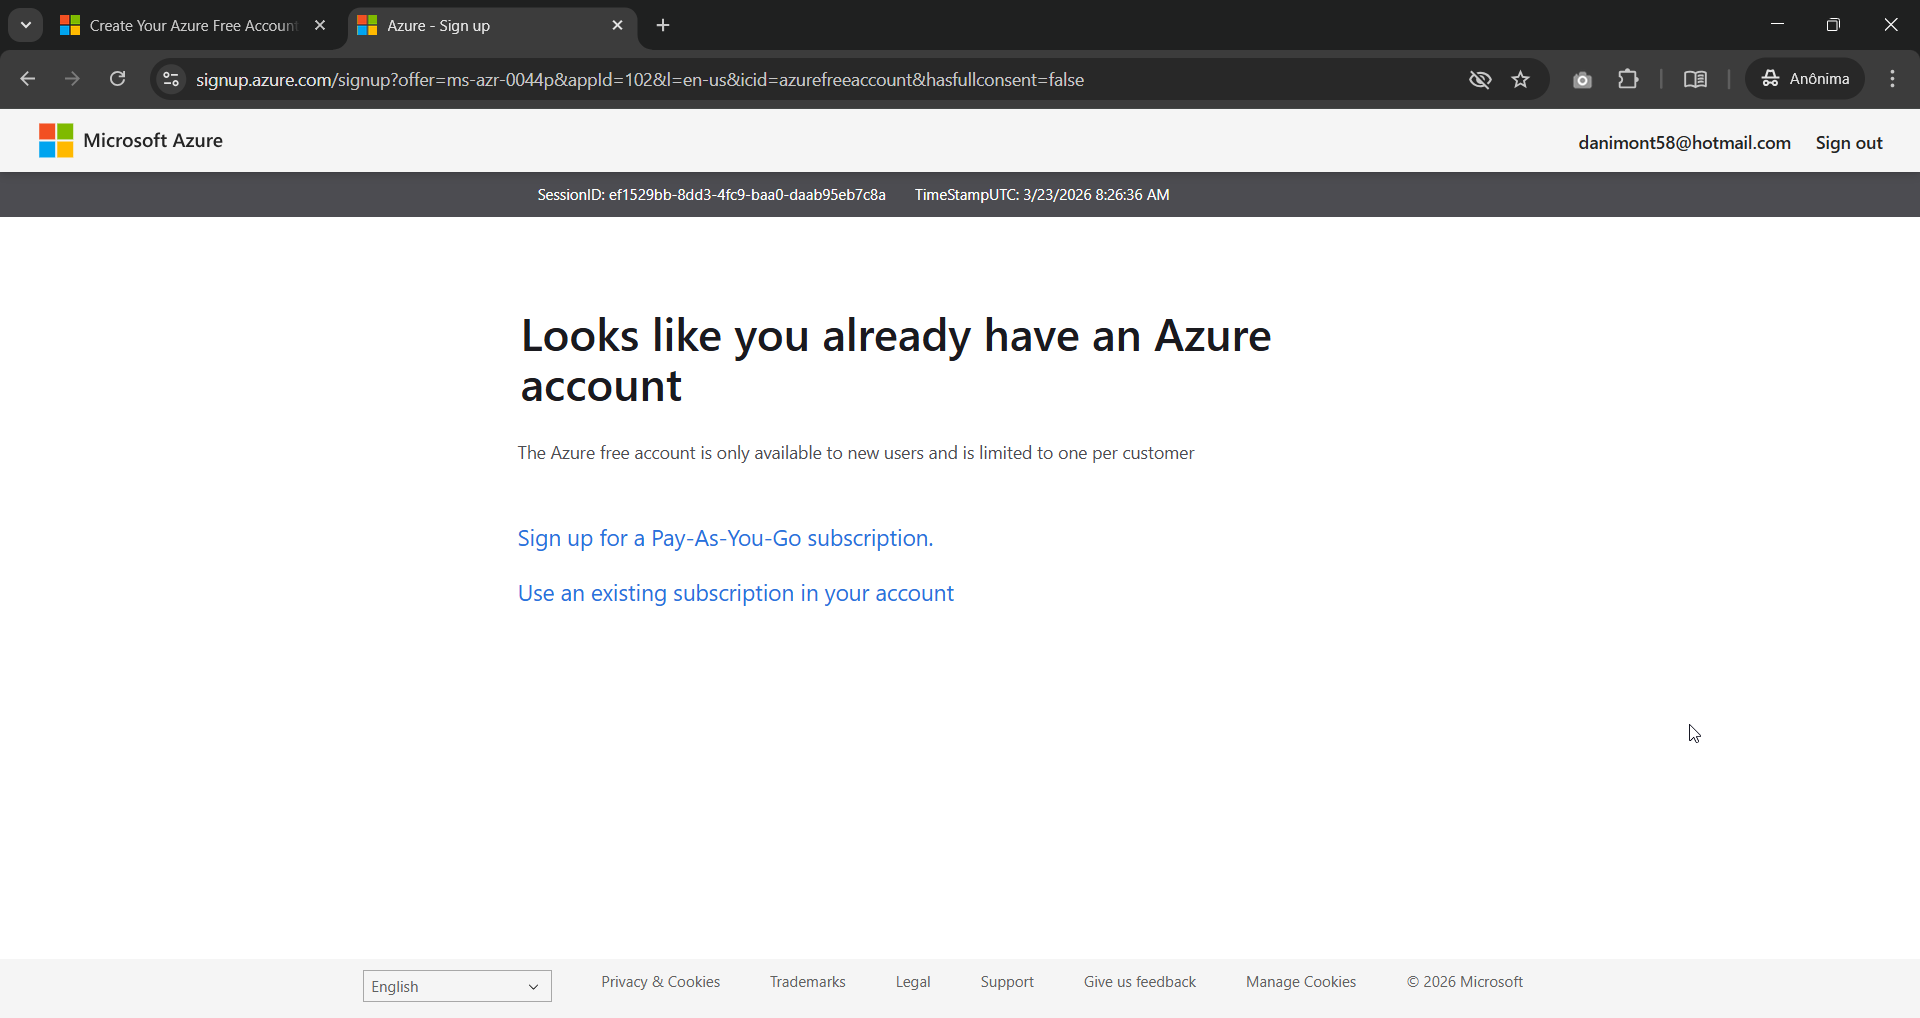Open the reading mode side panel icon

click(x=1695, y=79)
